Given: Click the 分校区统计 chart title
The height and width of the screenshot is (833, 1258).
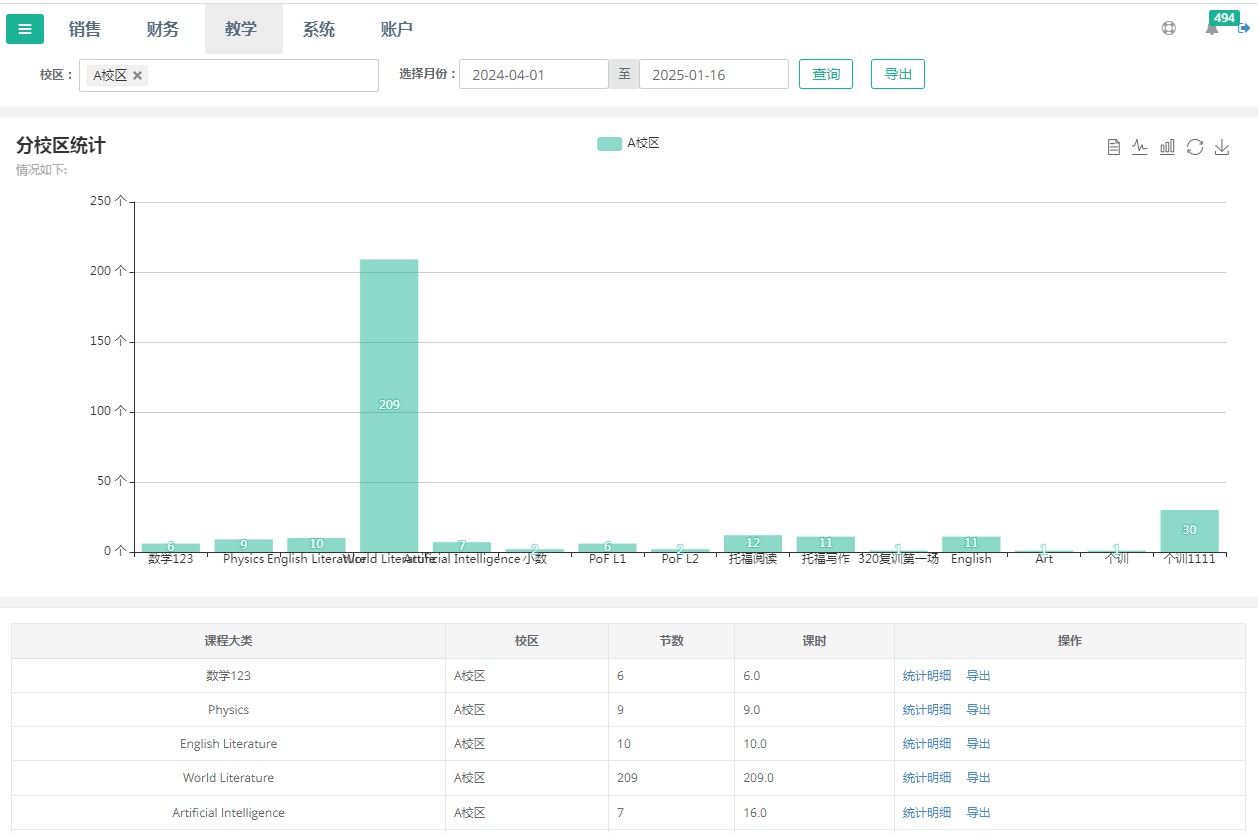Looking at the screenshot, I should 61,145.
